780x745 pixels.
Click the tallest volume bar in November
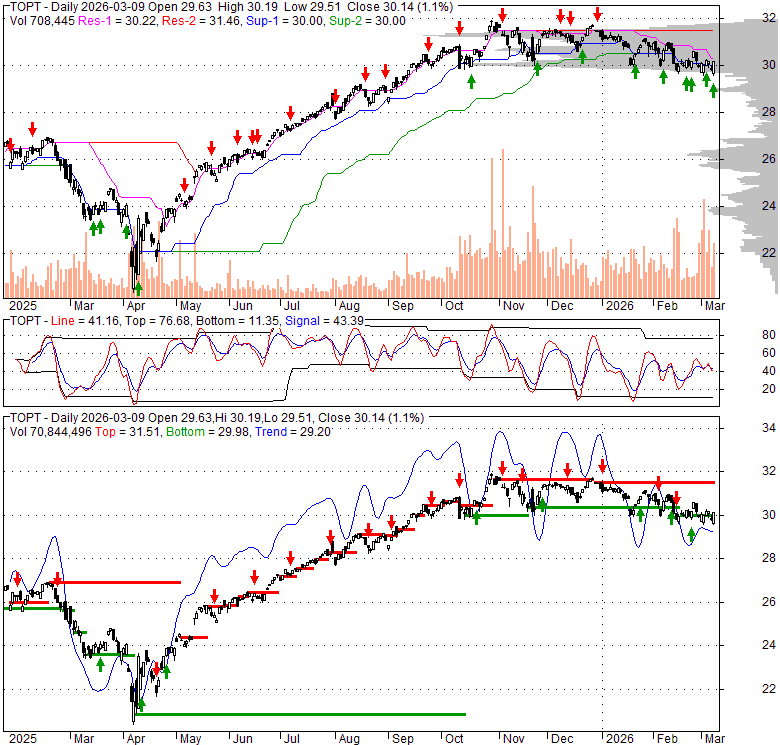coord(503,223)
